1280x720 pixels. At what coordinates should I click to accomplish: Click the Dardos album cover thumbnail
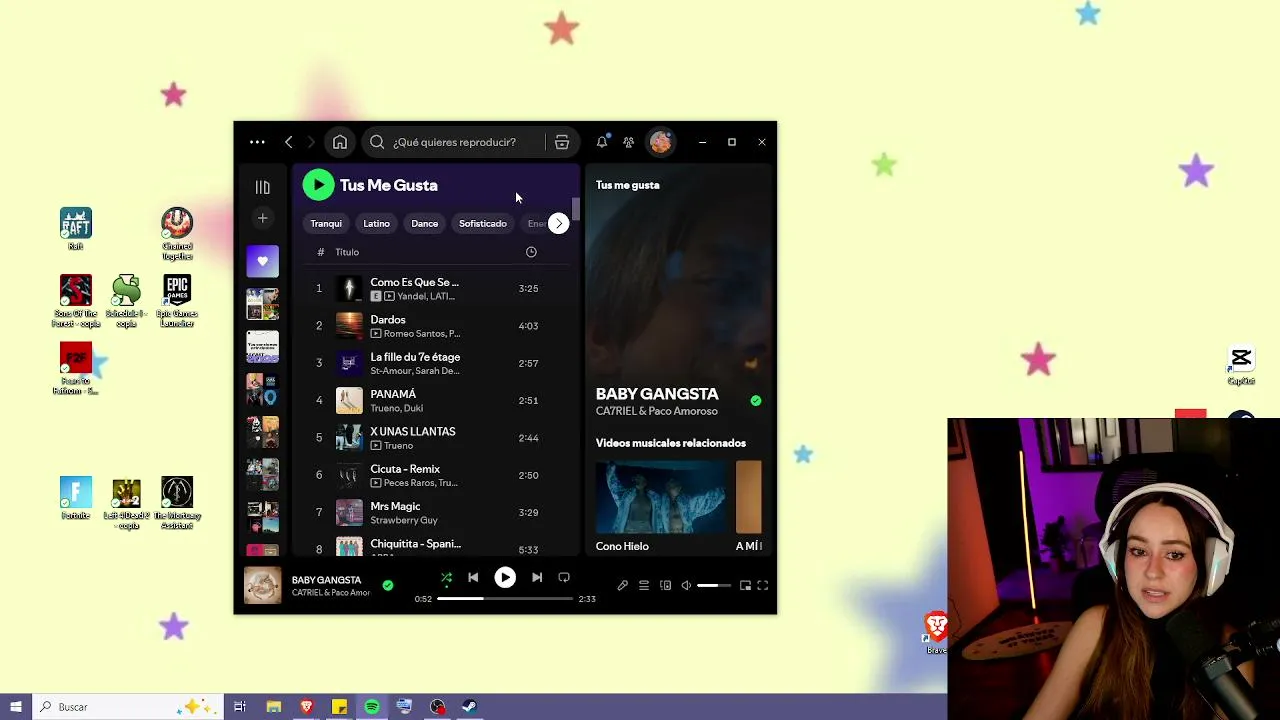click(x=349, y=326)
